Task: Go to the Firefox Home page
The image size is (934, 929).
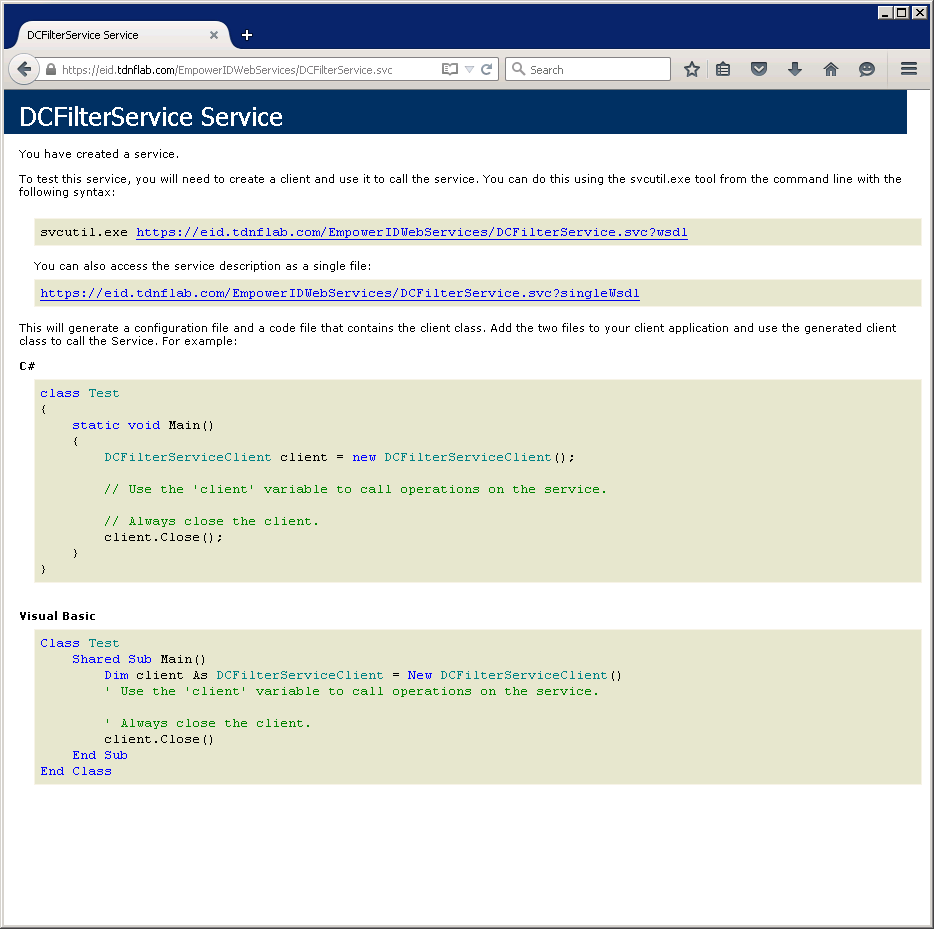Action: click(x=830, y=70)
